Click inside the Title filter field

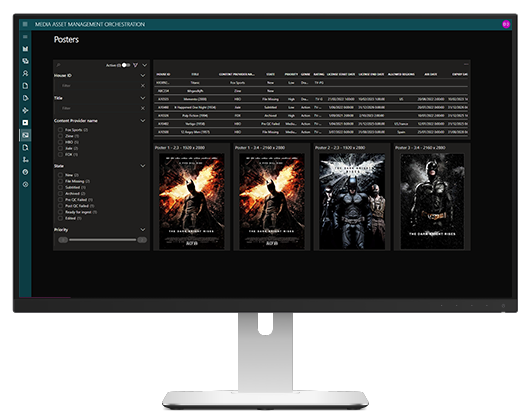(x=98, y=108)
